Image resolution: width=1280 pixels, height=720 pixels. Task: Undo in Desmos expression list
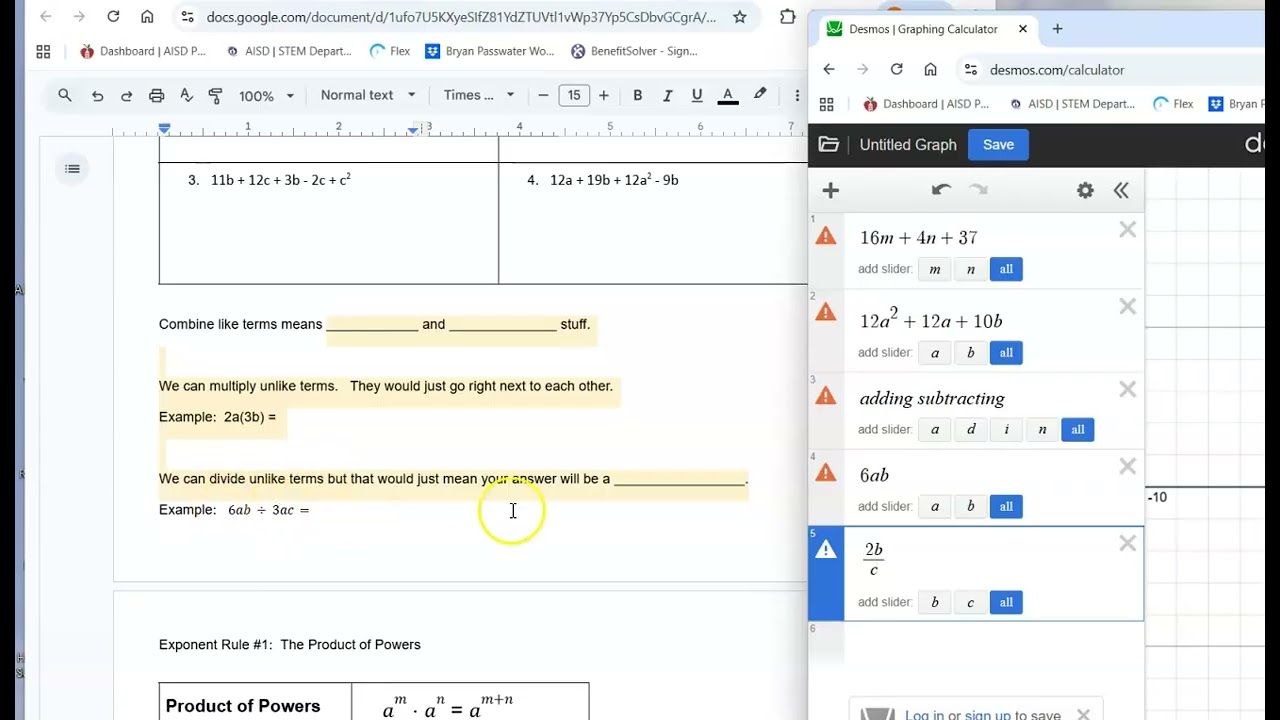click(940, 190)
